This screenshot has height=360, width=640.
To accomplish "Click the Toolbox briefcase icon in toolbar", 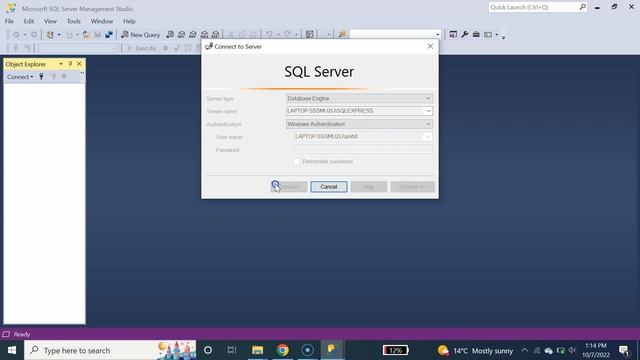I will pyautogui.click(x=476, y=35).
